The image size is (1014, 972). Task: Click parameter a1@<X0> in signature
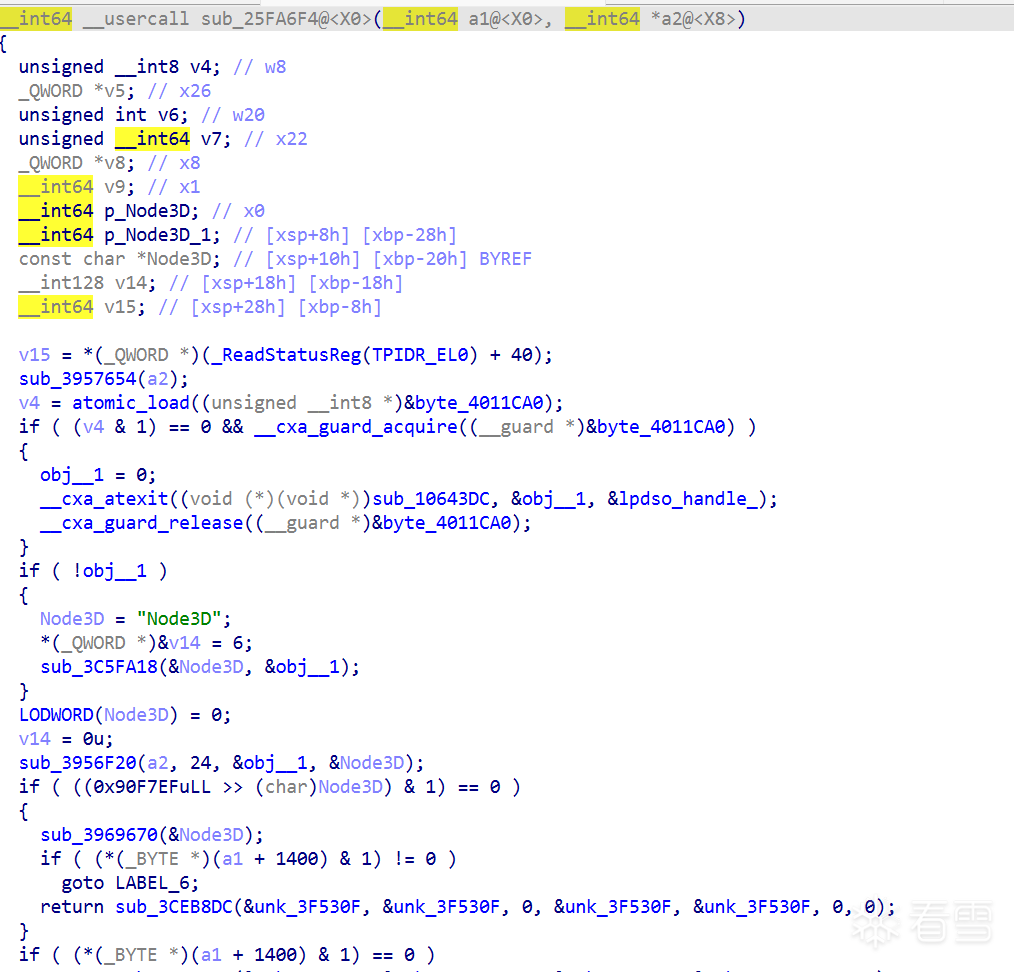[505, 19]
